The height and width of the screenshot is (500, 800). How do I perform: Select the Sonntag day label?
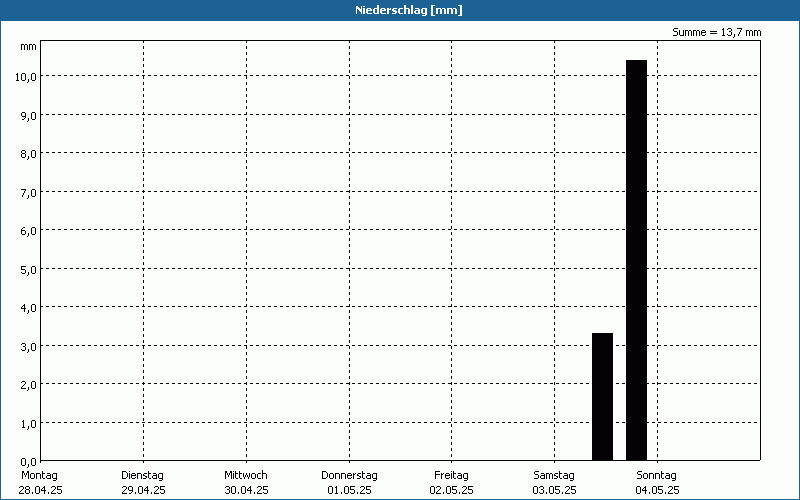[656, 475]
